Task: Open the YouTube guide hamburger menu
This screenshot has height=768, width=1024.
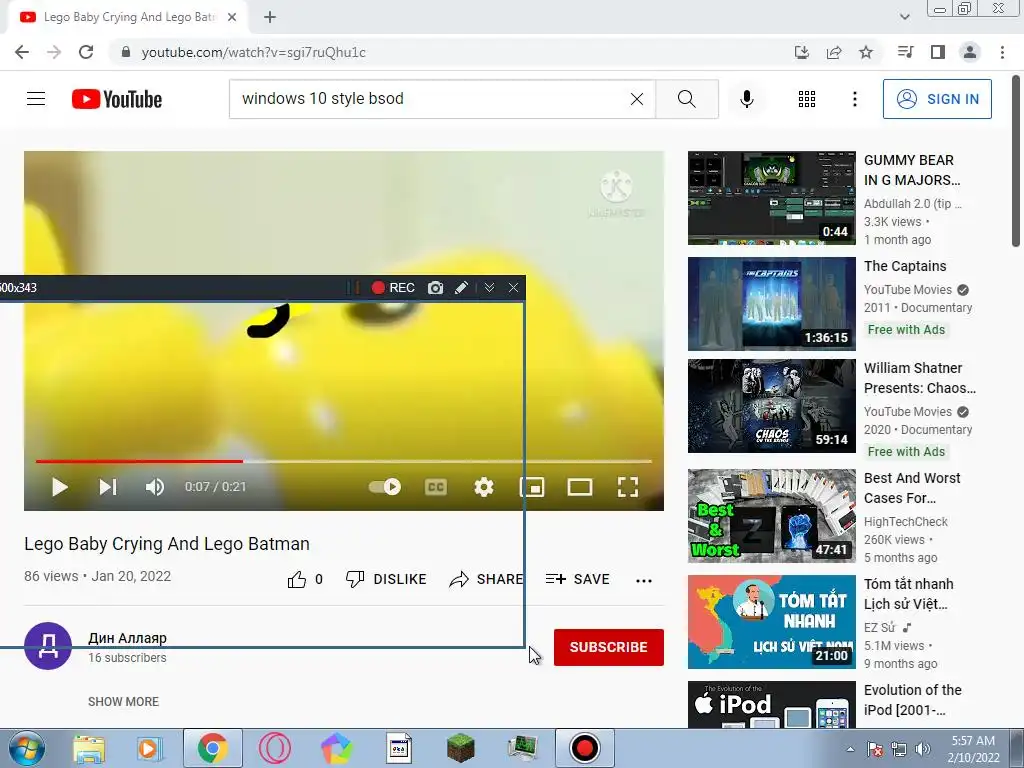Action: (x=36, y=99)
